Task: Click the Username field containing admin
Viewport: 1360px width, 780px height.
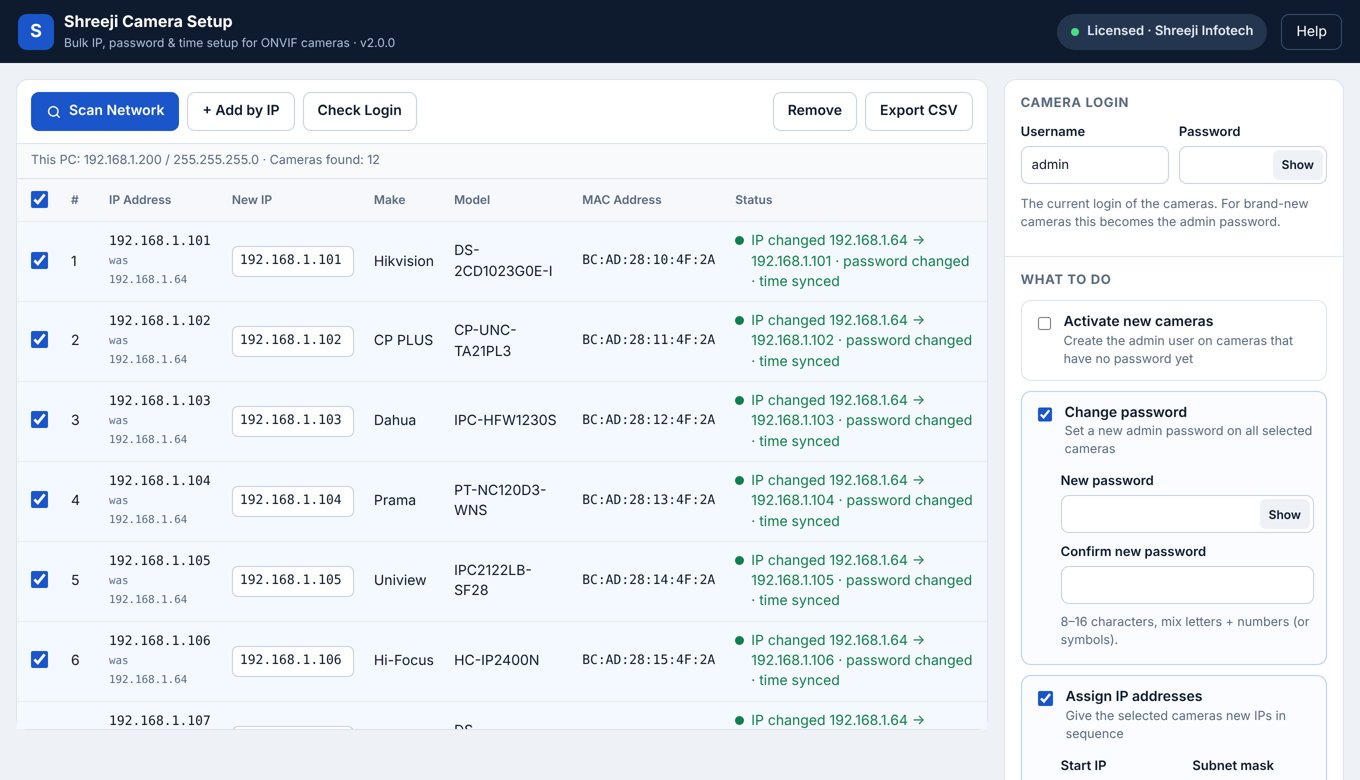Action: [x=1094, y=165]
